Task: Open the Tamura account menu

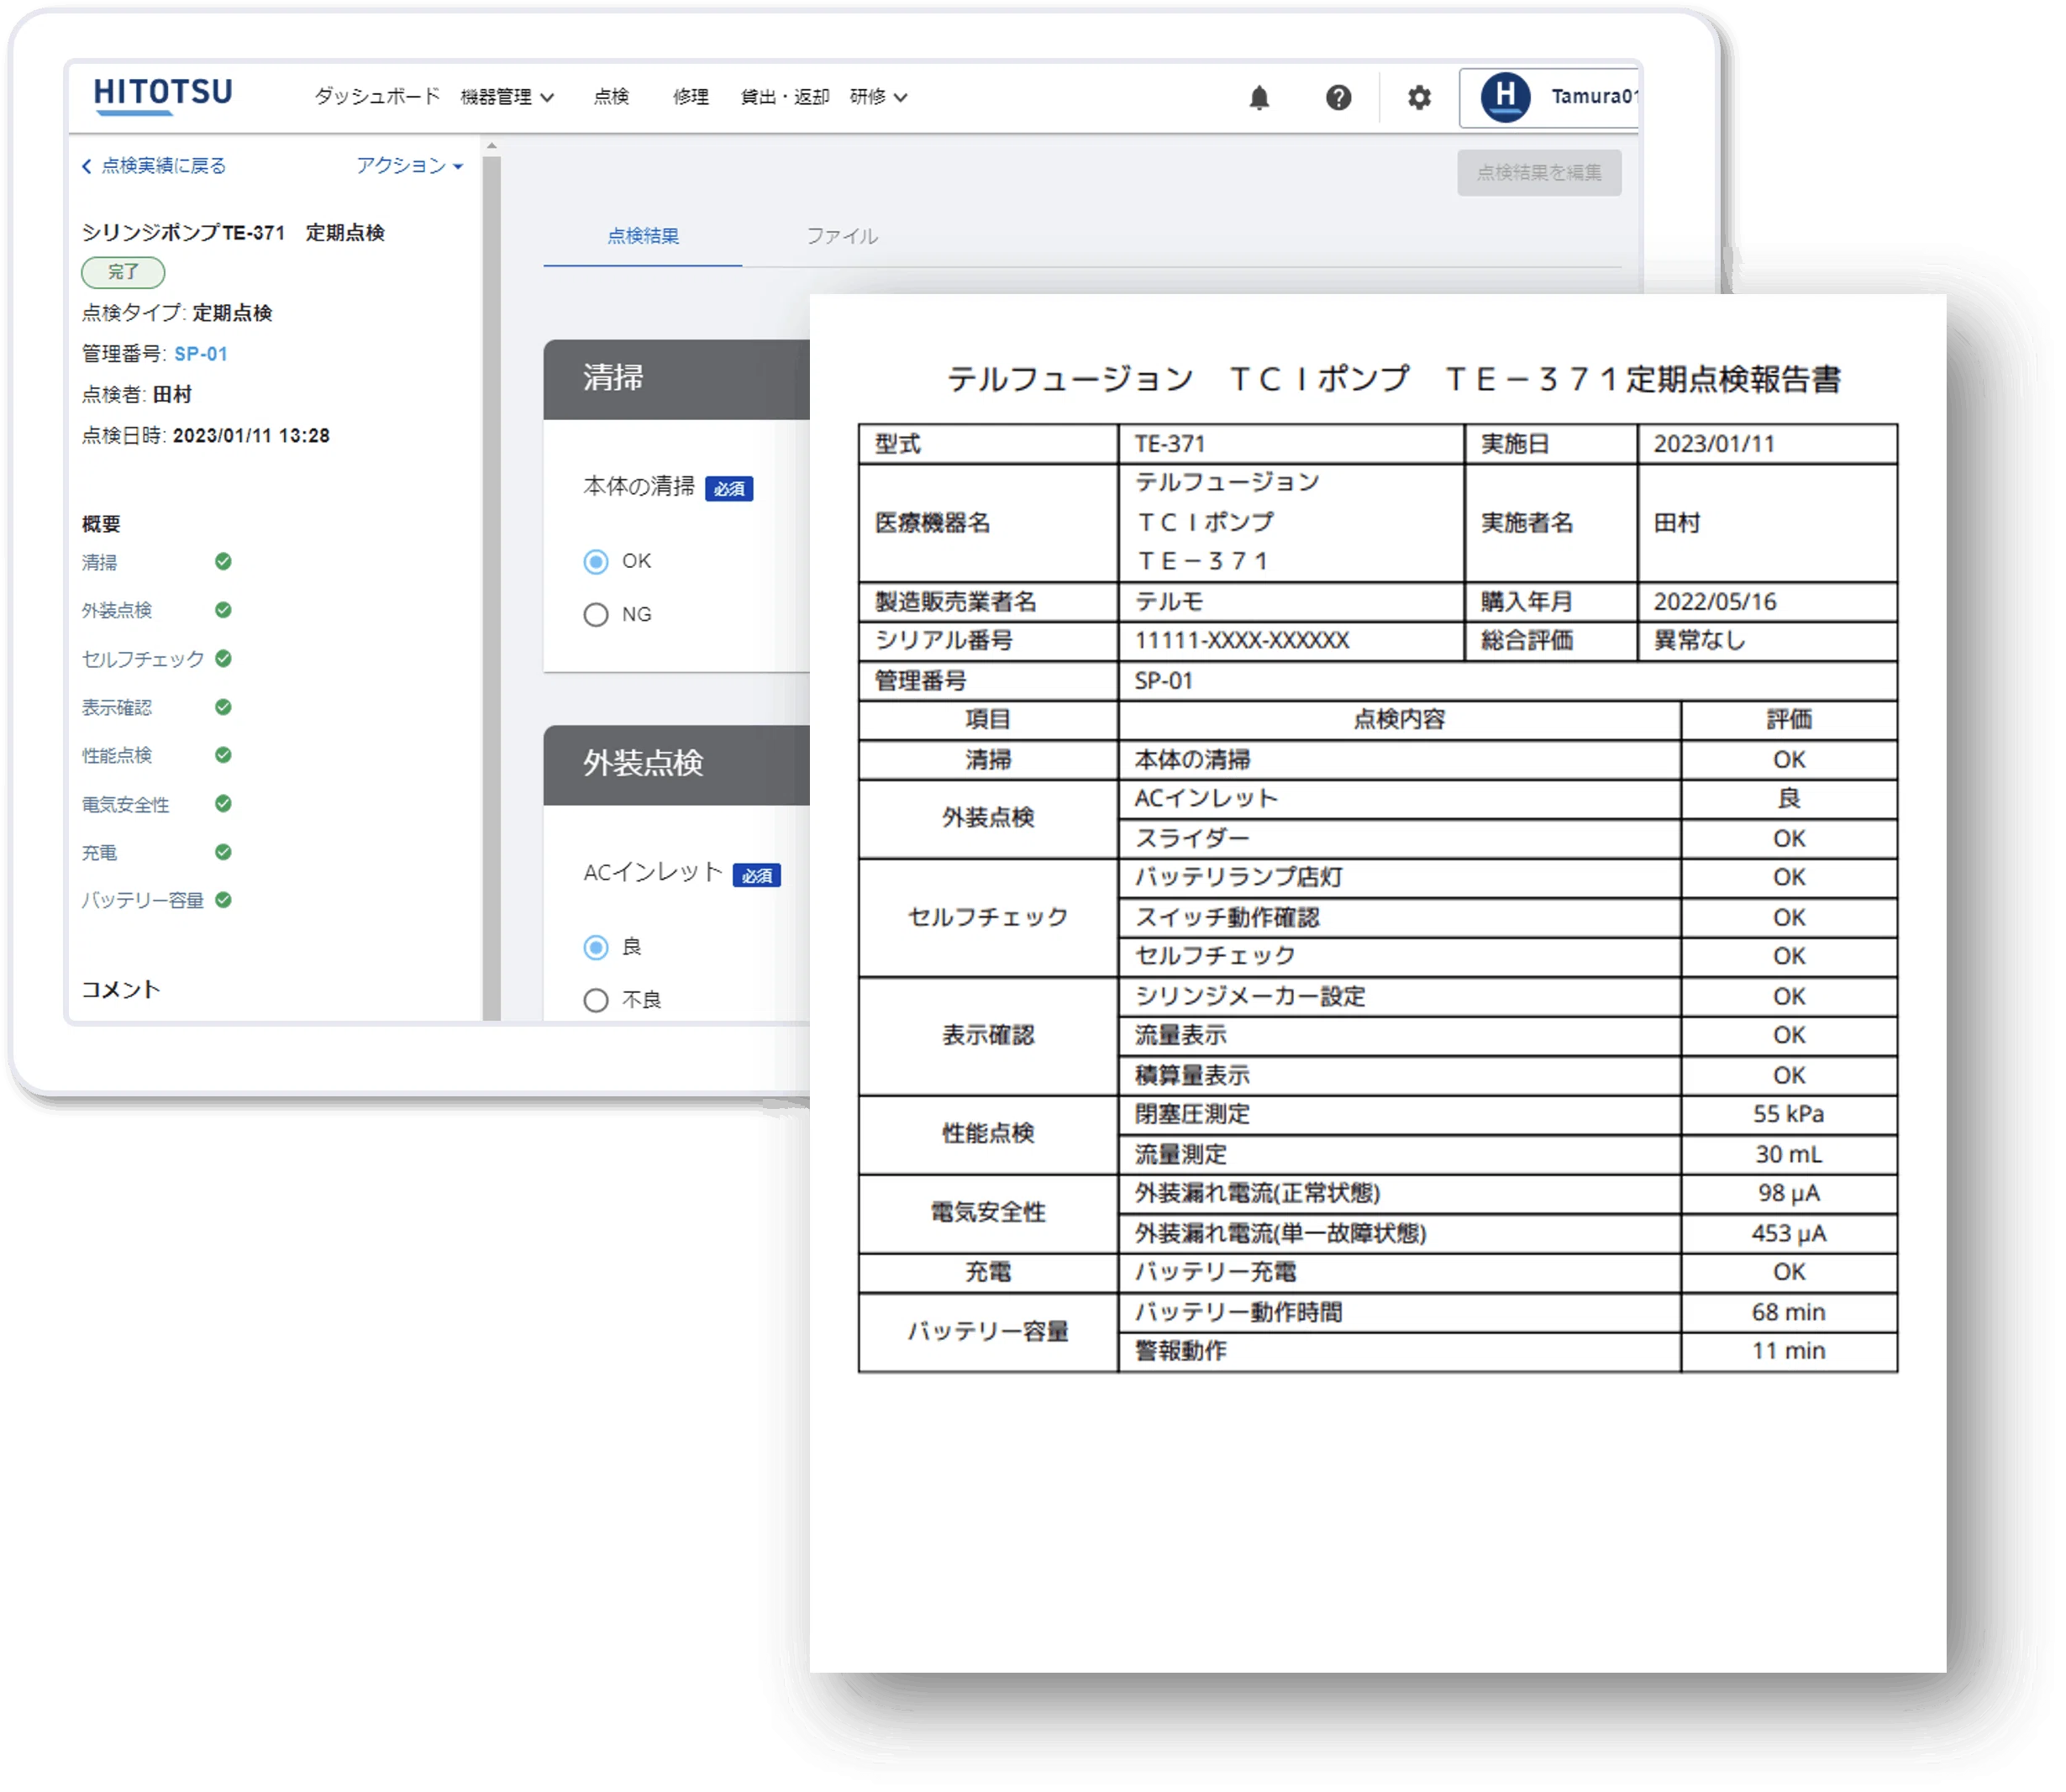Action: click(1548, 97)
